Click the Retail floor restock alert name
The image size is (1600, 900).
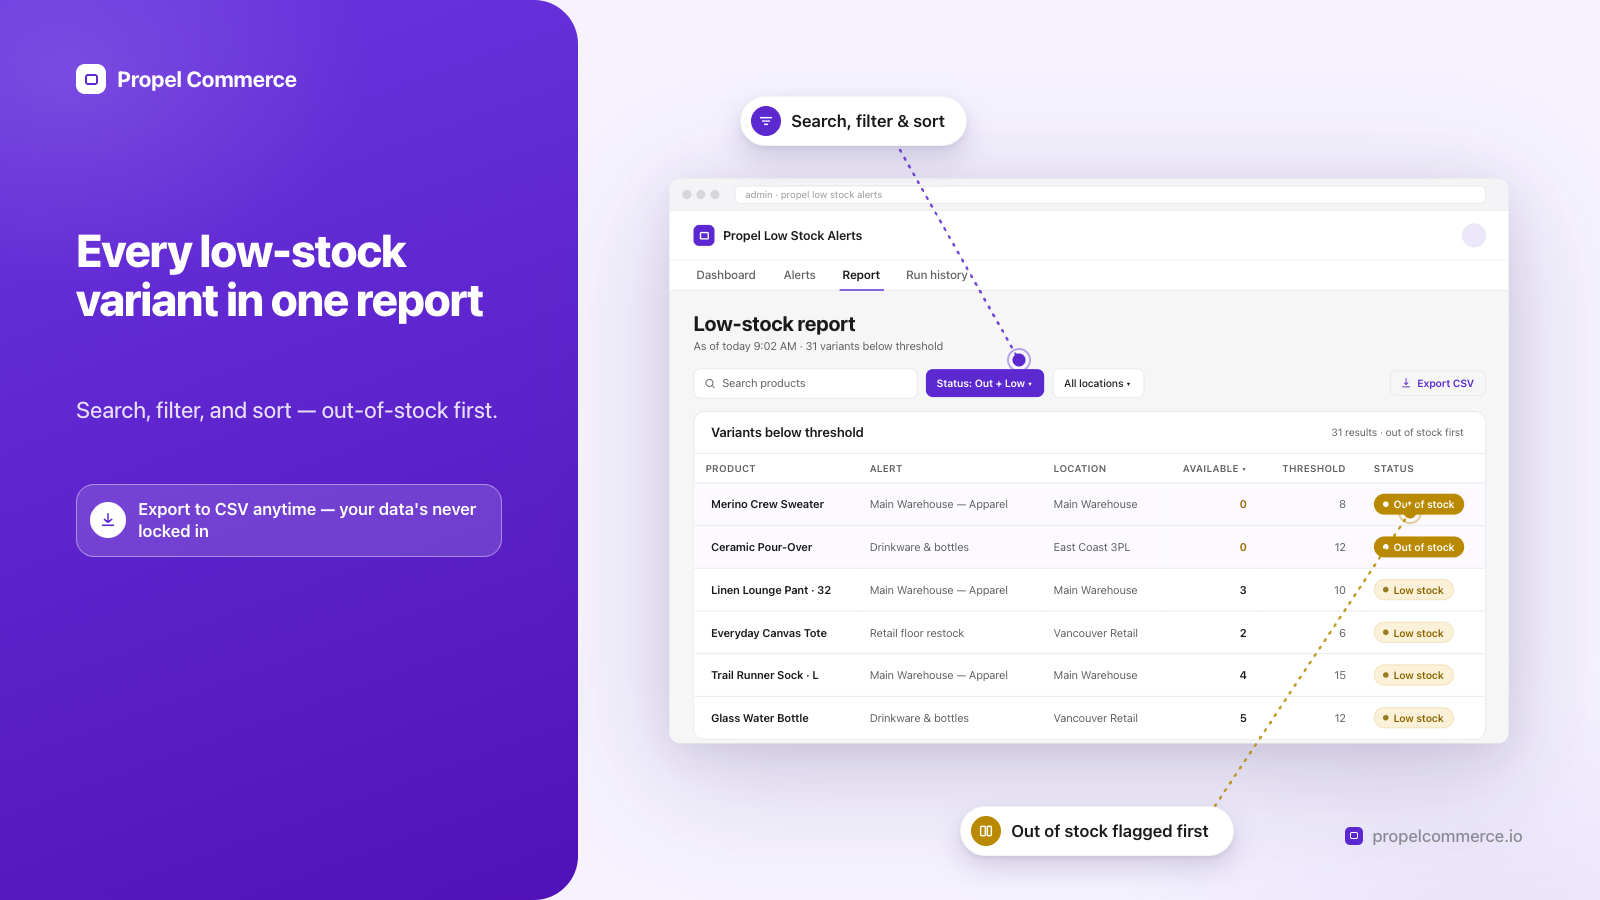tap(917, 633)
